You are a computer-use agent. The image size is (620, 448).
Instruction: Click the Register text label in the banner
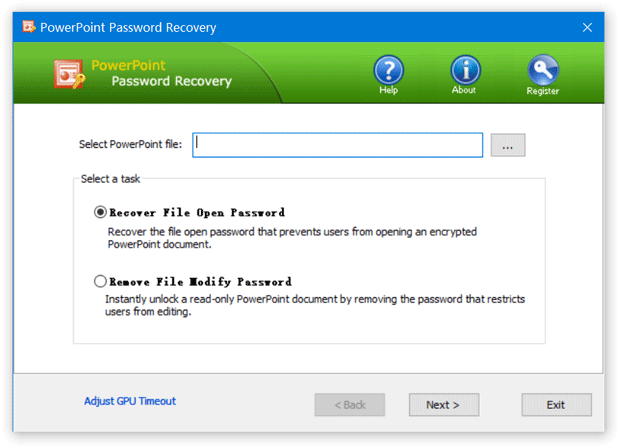543,91
